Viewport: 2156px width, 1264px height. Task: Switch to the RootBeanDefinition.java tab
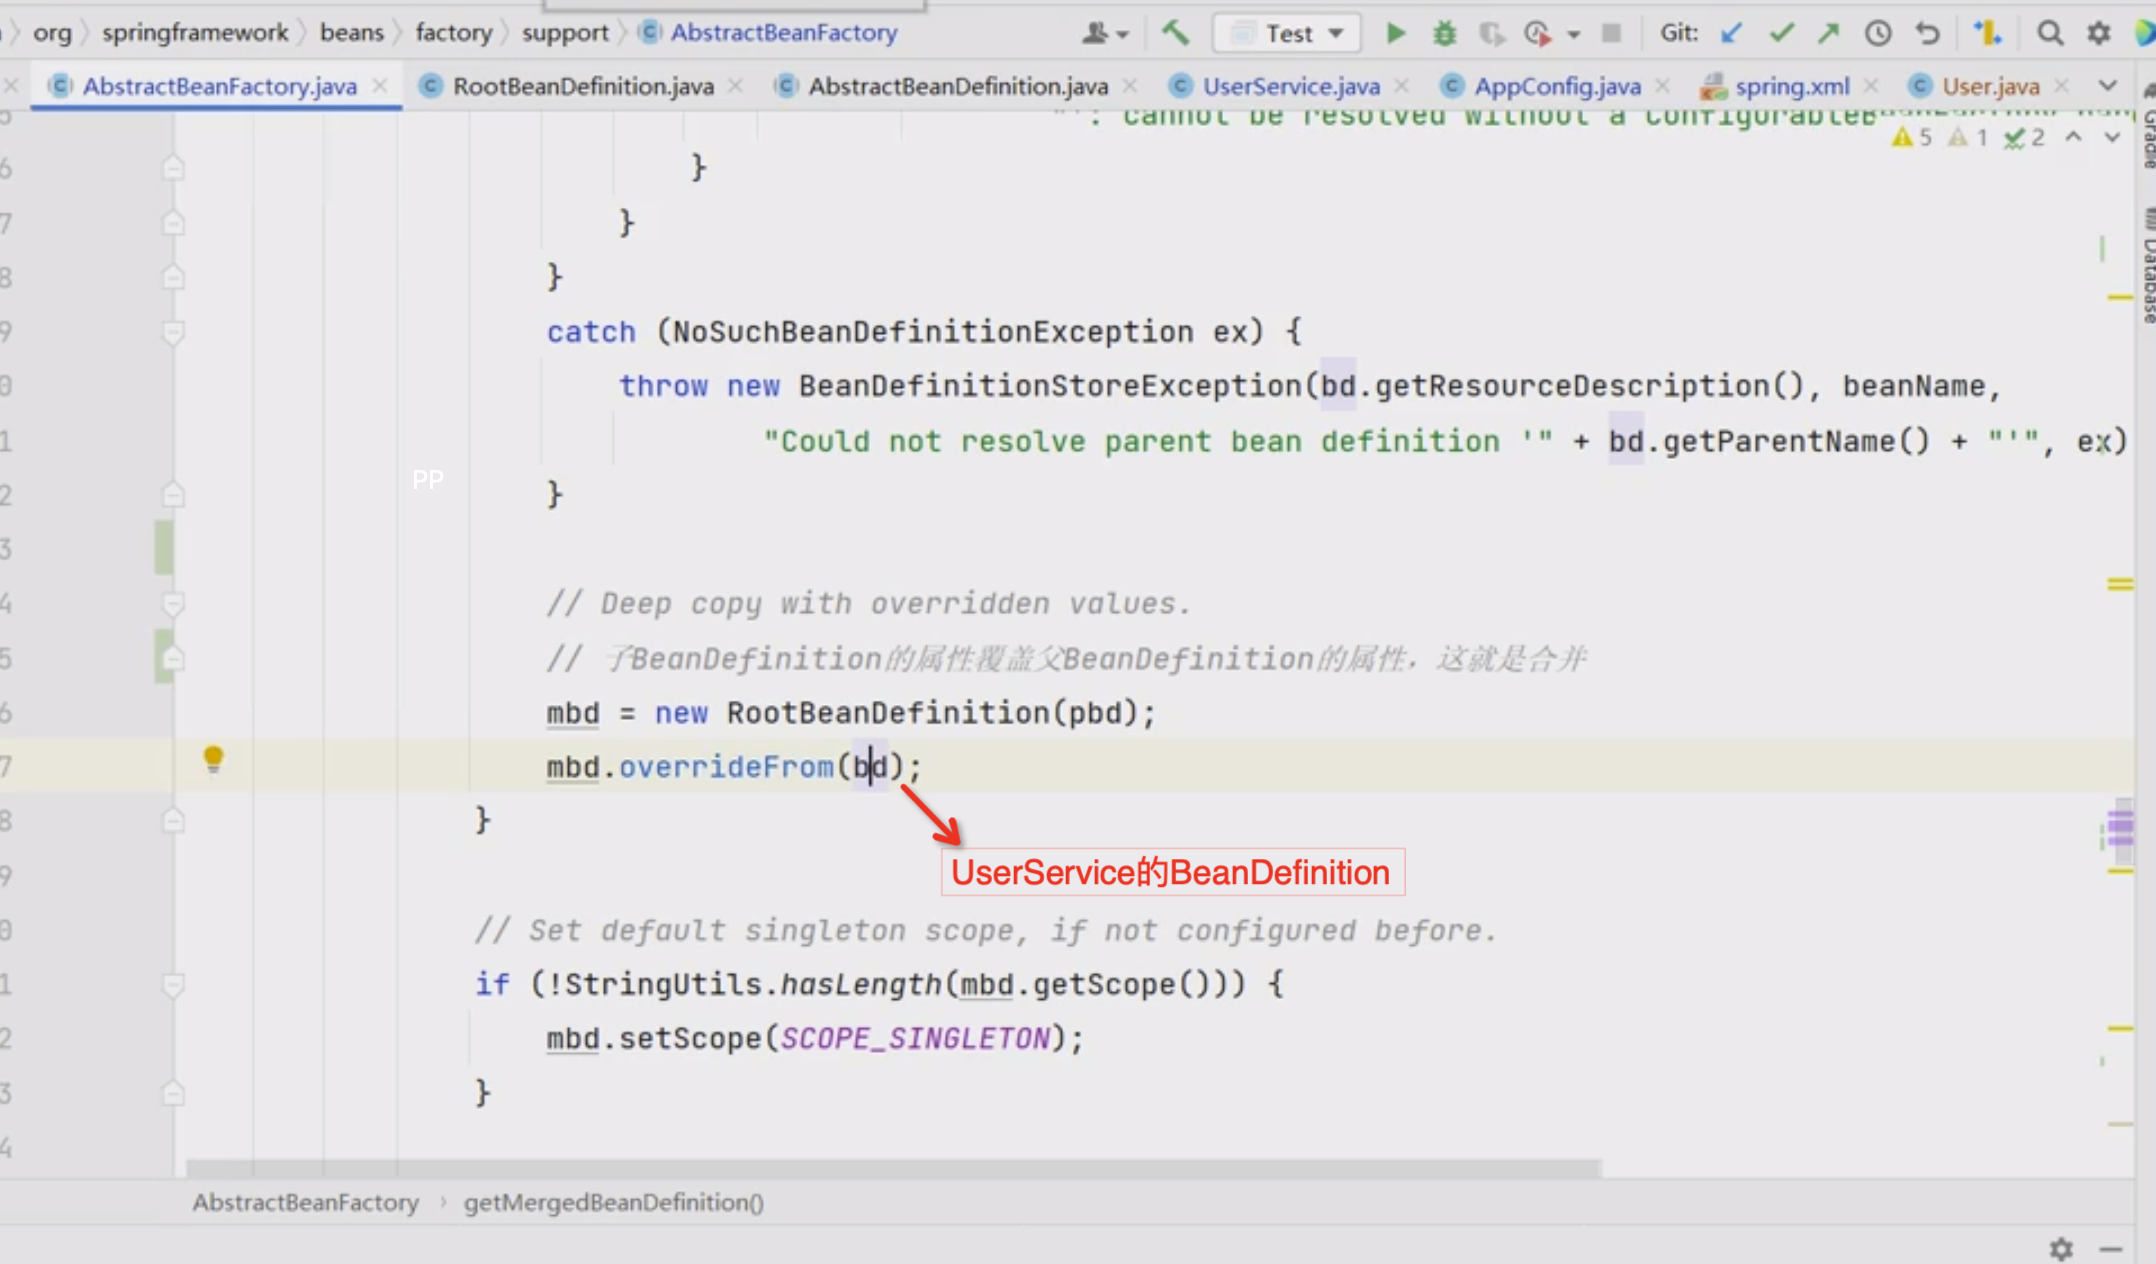(583, 87)
